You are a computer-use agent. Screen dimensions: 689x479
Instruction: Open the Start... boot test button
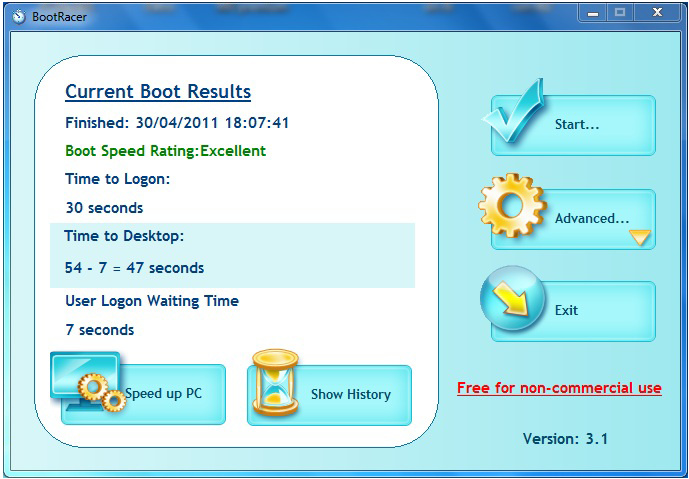[x=573, y=125]
